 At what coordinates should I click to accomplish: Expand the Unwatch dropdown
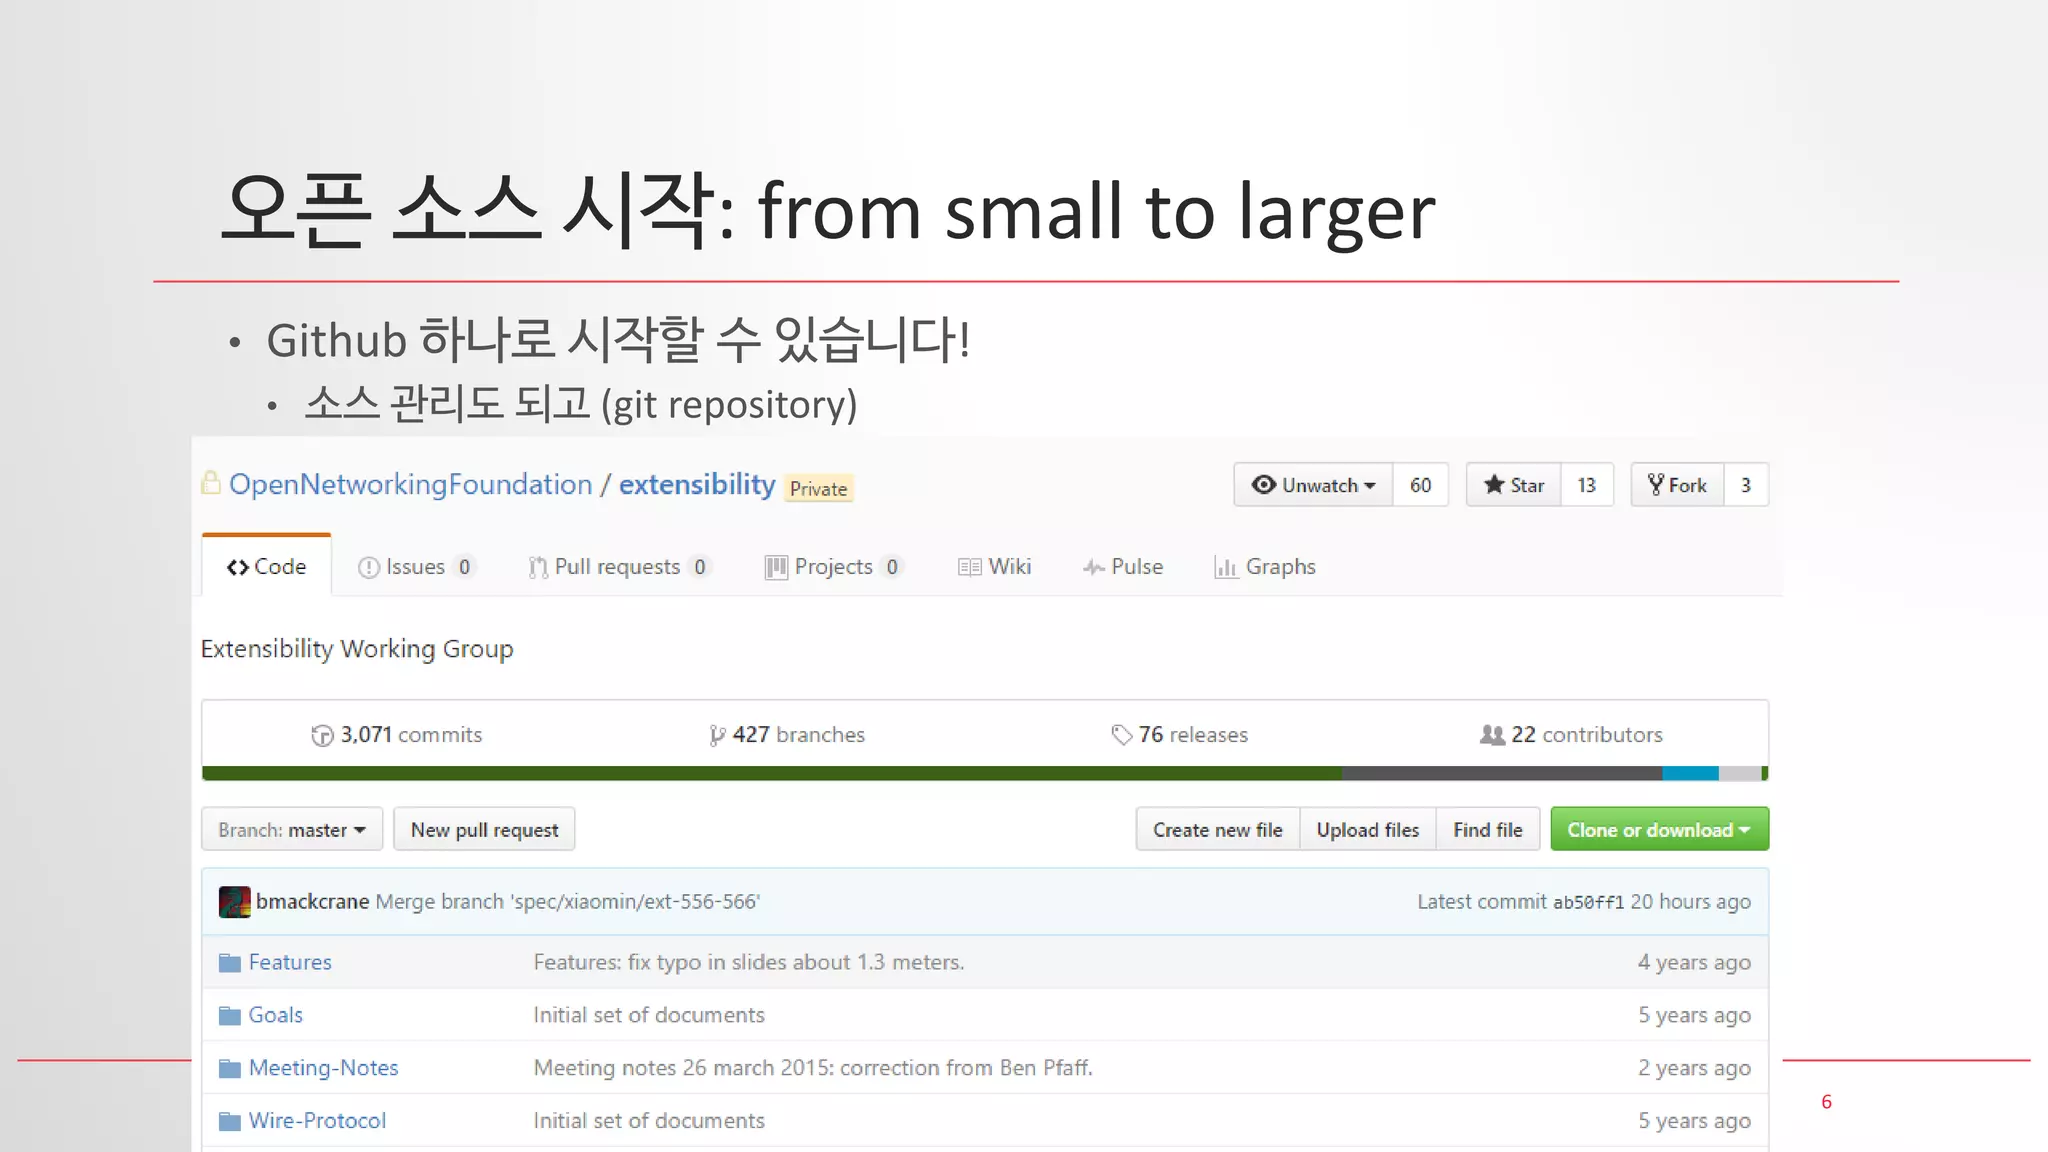(x=1313, y=485)
